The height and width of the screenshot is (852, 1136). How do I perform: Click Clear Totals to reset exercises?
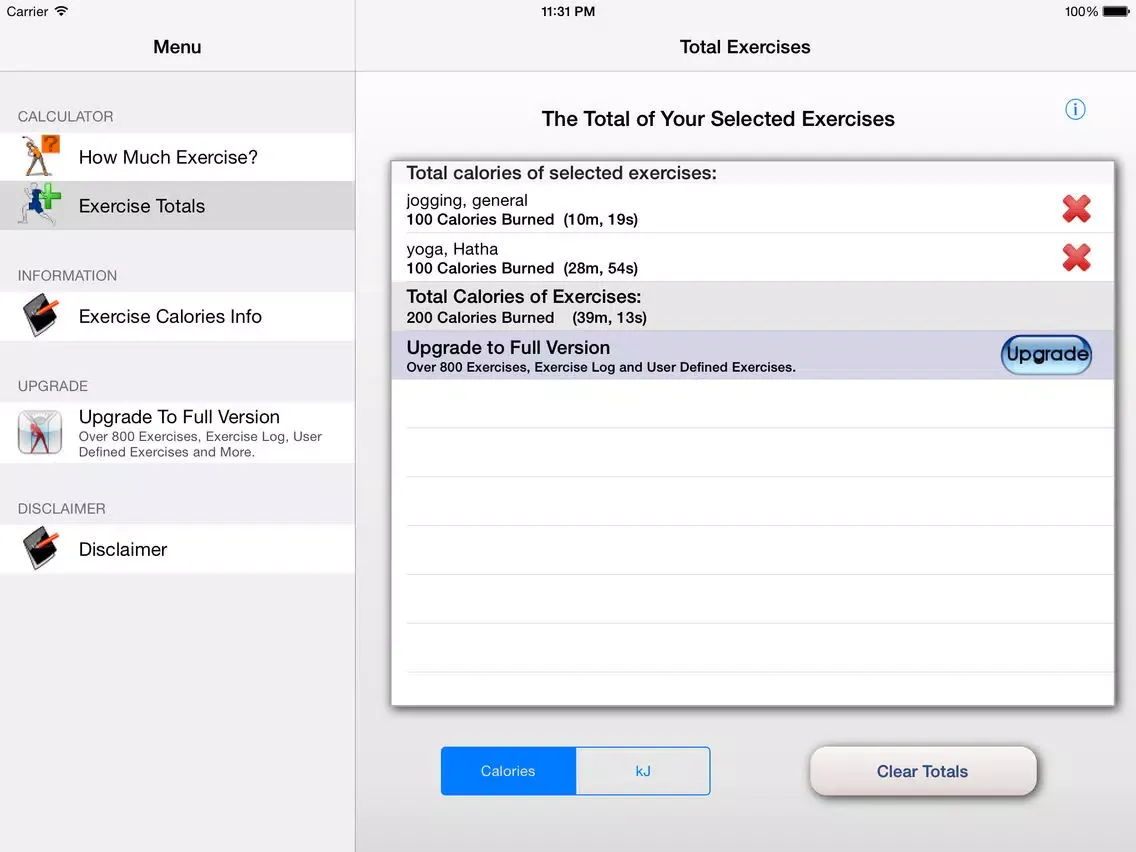pyautogui.click(x=921, y=770)
